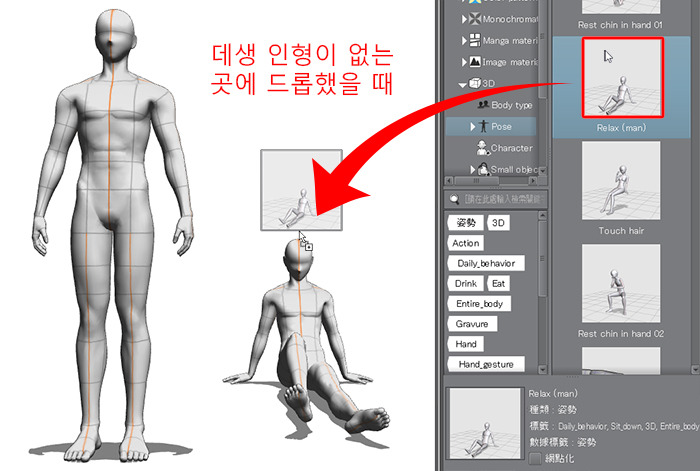Screen dimensions: 700x471
Task: Click the Image material icon
Action: pyautogui.click(x=475, y=62)
